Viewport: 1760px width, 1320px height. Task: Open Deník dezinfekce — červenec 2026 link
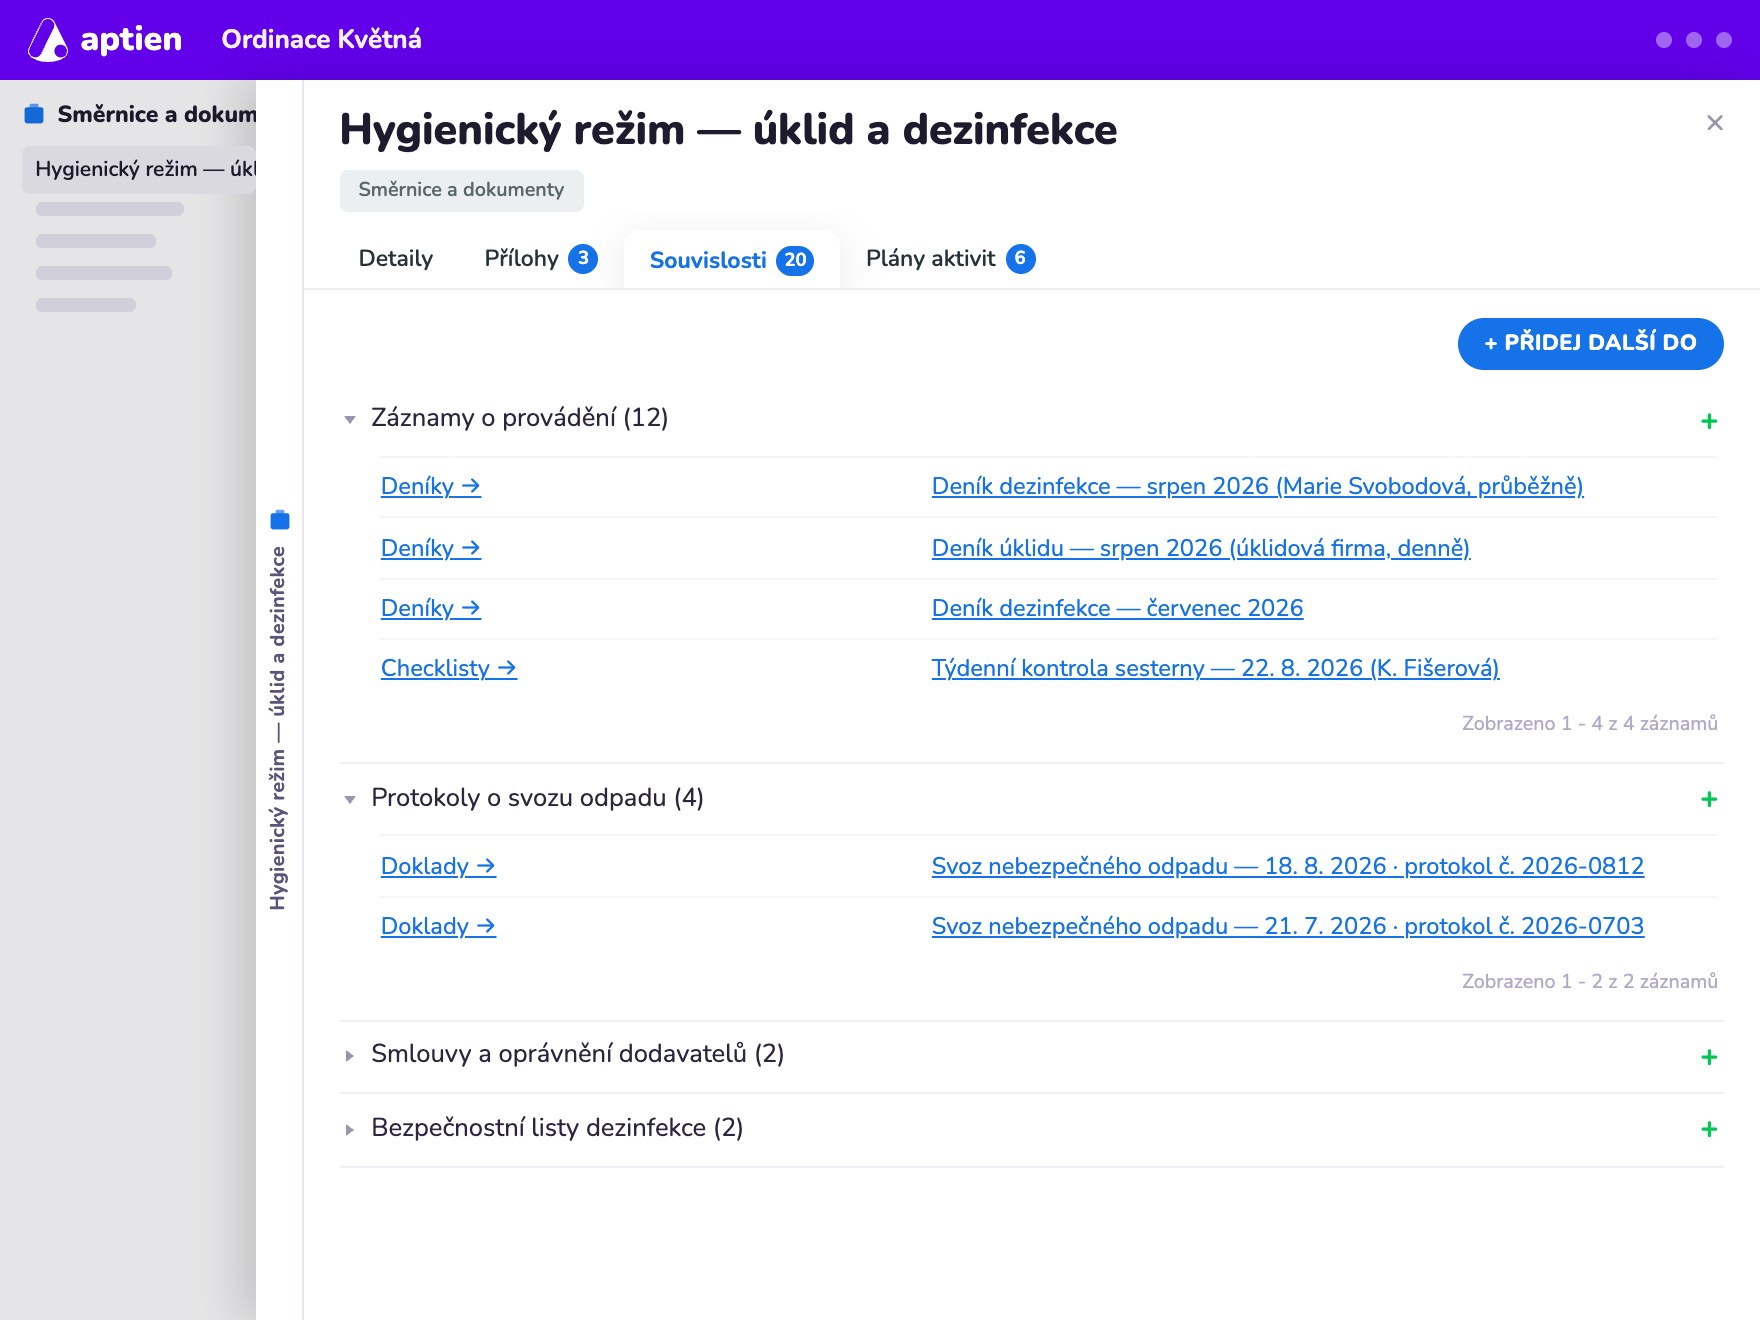[x=1117, y=608]
